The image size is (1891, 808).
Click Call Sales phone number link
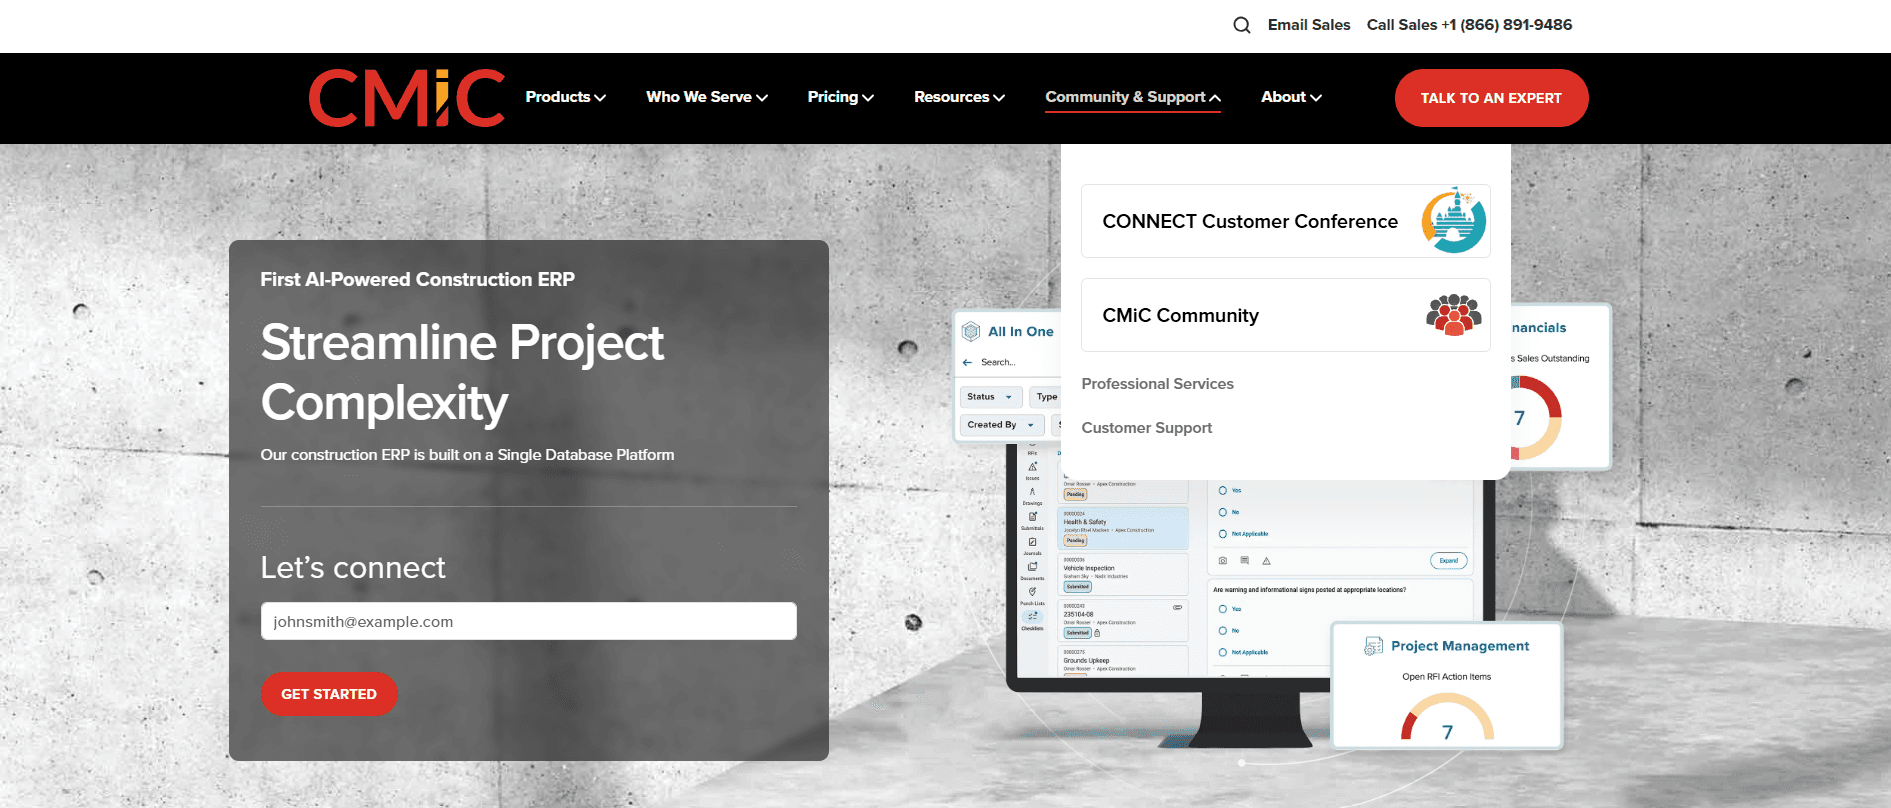point(1469,25)
